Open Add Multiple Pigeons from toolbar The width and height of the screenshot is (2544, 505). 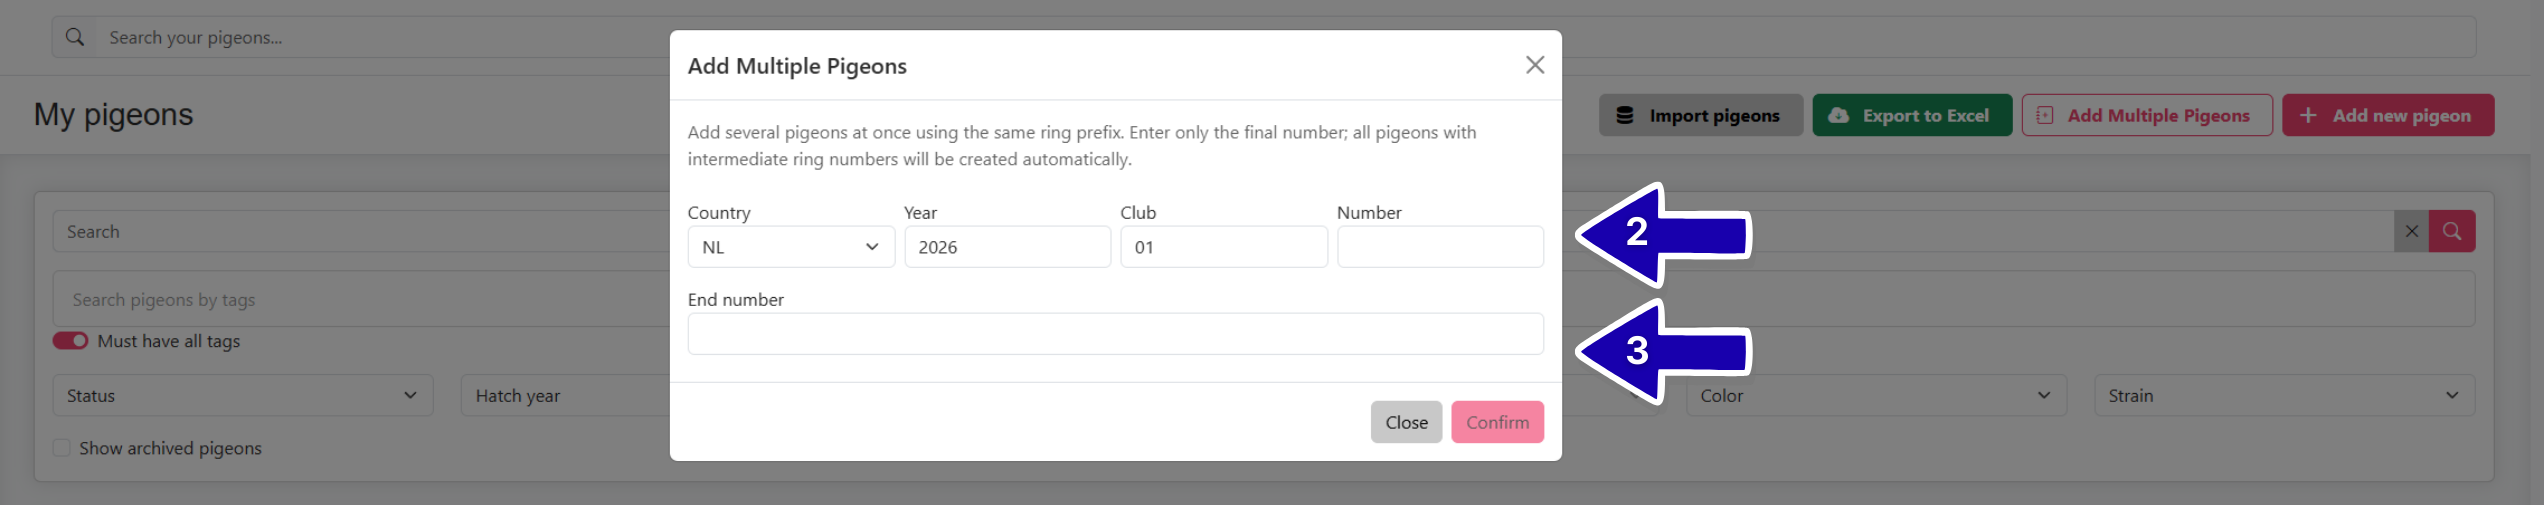(2146, 116)
